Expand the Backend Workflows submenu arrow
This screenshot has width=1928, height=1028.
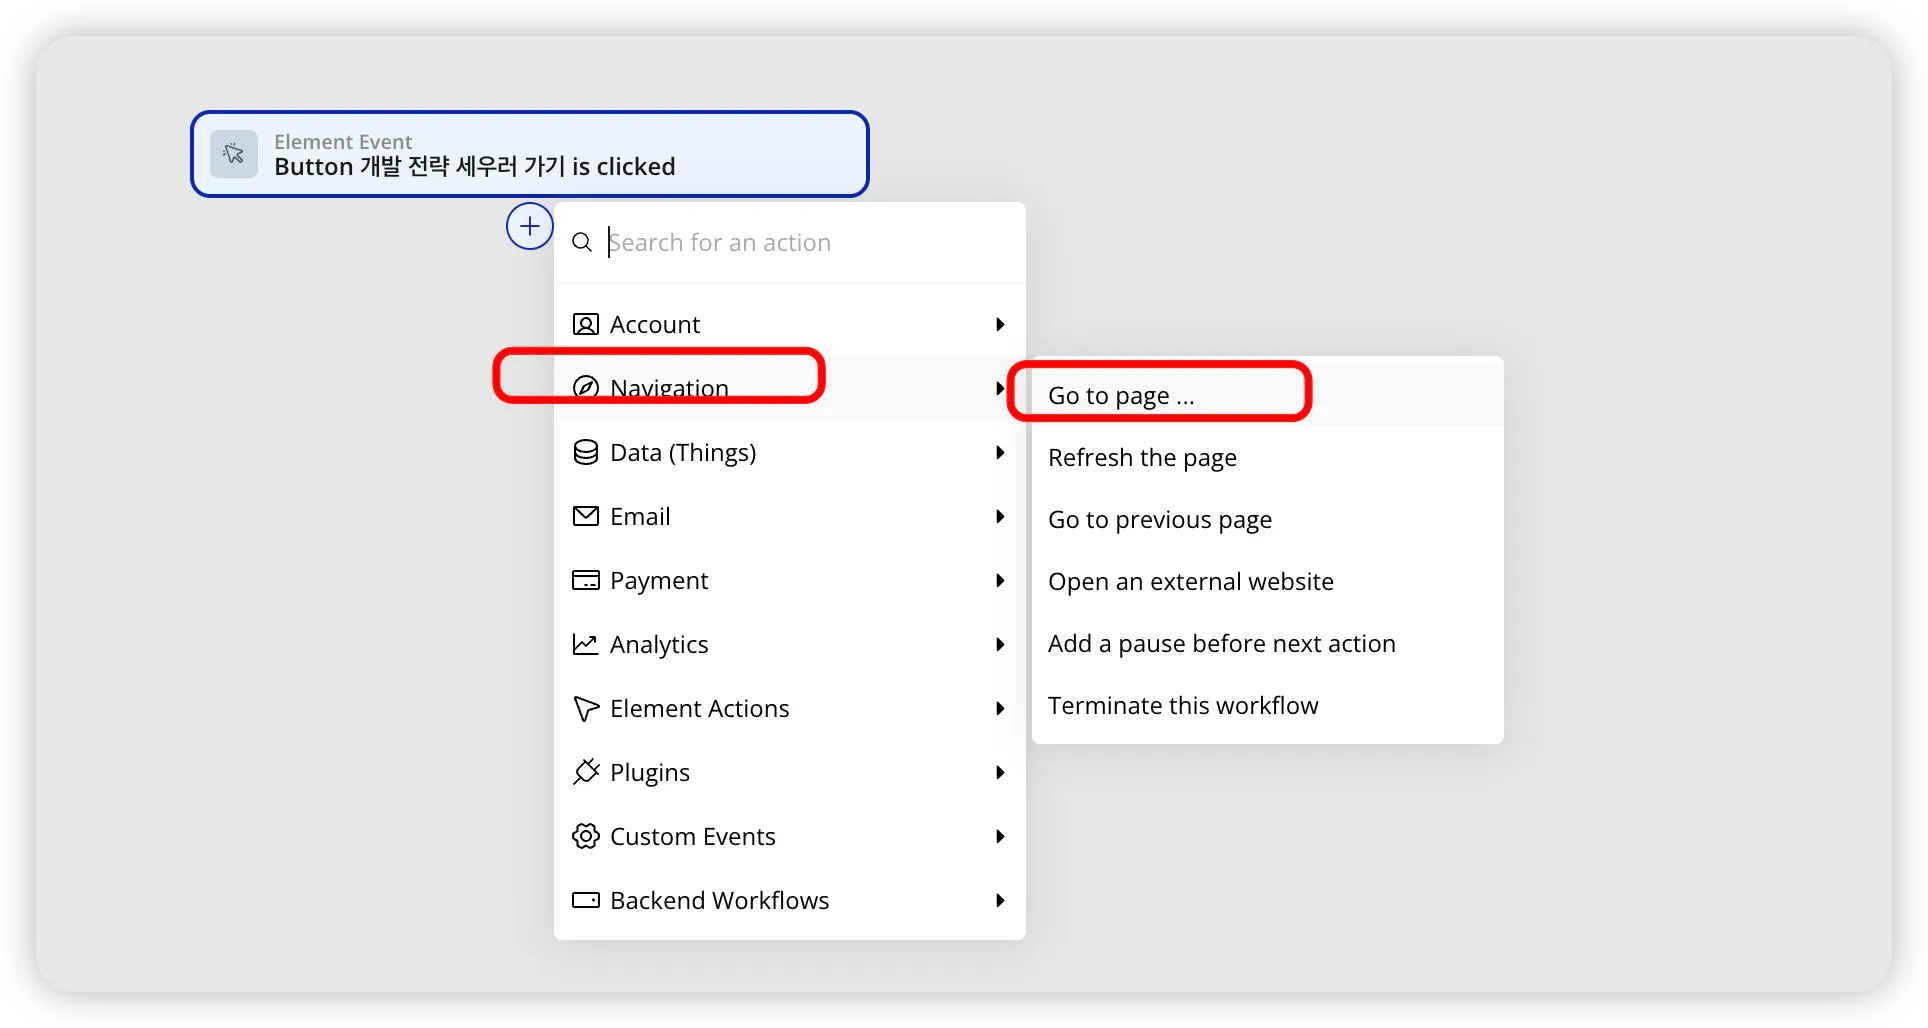coord(1000,900)
